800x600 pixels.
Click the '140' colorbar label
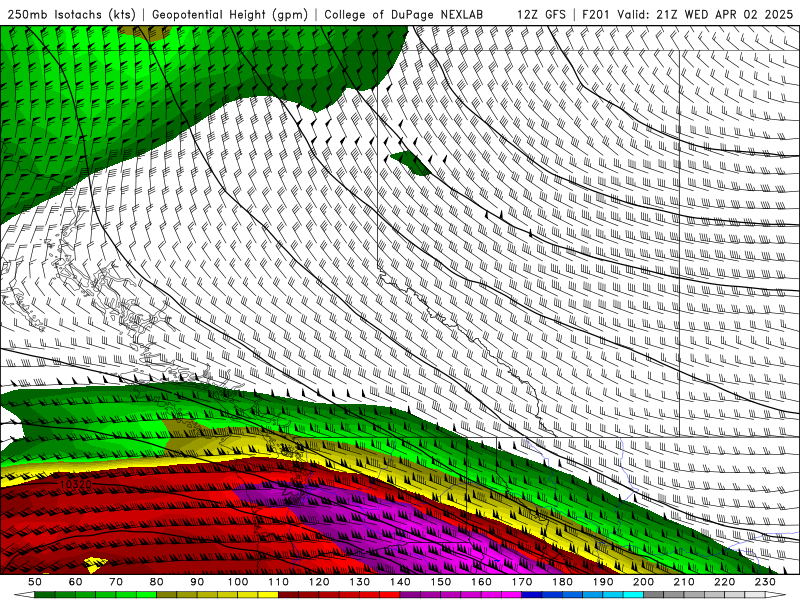(x=400, y=582)
